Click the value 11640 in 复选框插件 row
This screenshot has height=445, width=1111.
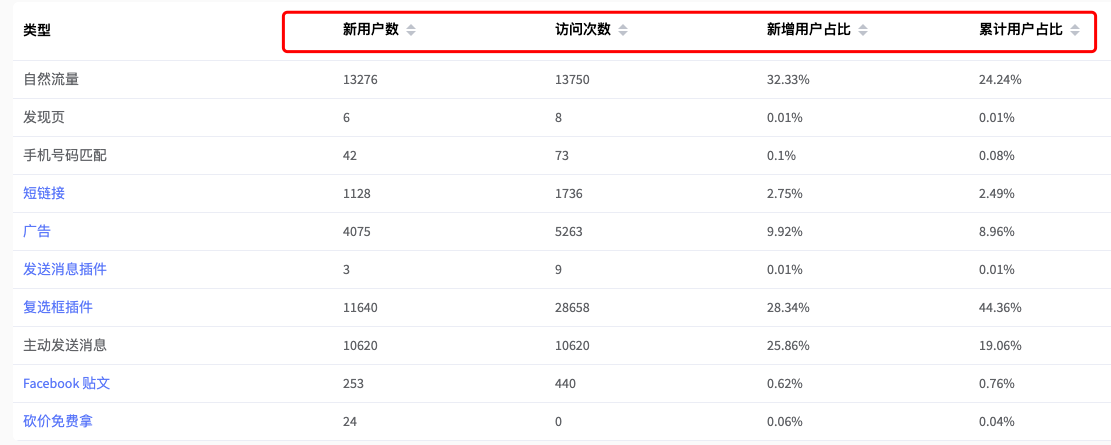tap(361, 308)
